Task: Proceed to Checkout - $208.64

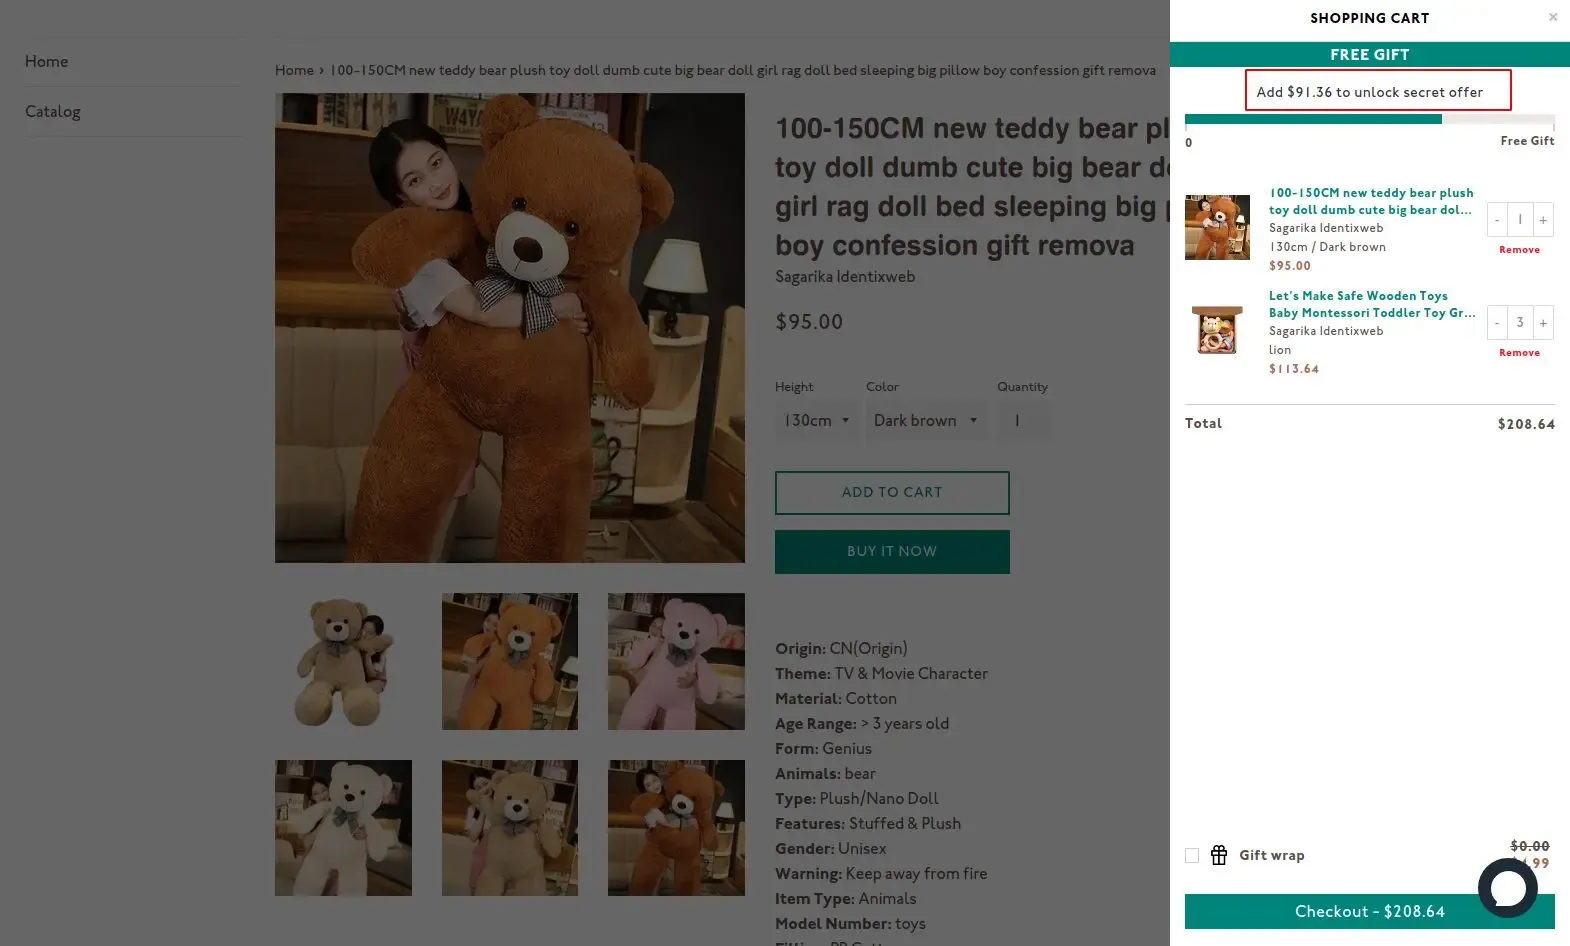Action: 1369,912
